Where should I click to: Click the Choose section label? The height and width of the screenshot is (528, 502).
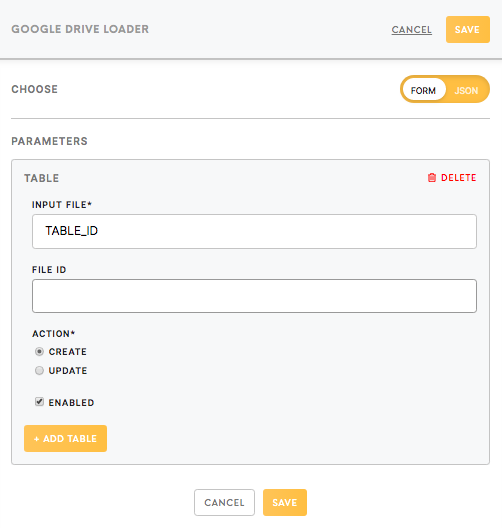pos(35,89)
